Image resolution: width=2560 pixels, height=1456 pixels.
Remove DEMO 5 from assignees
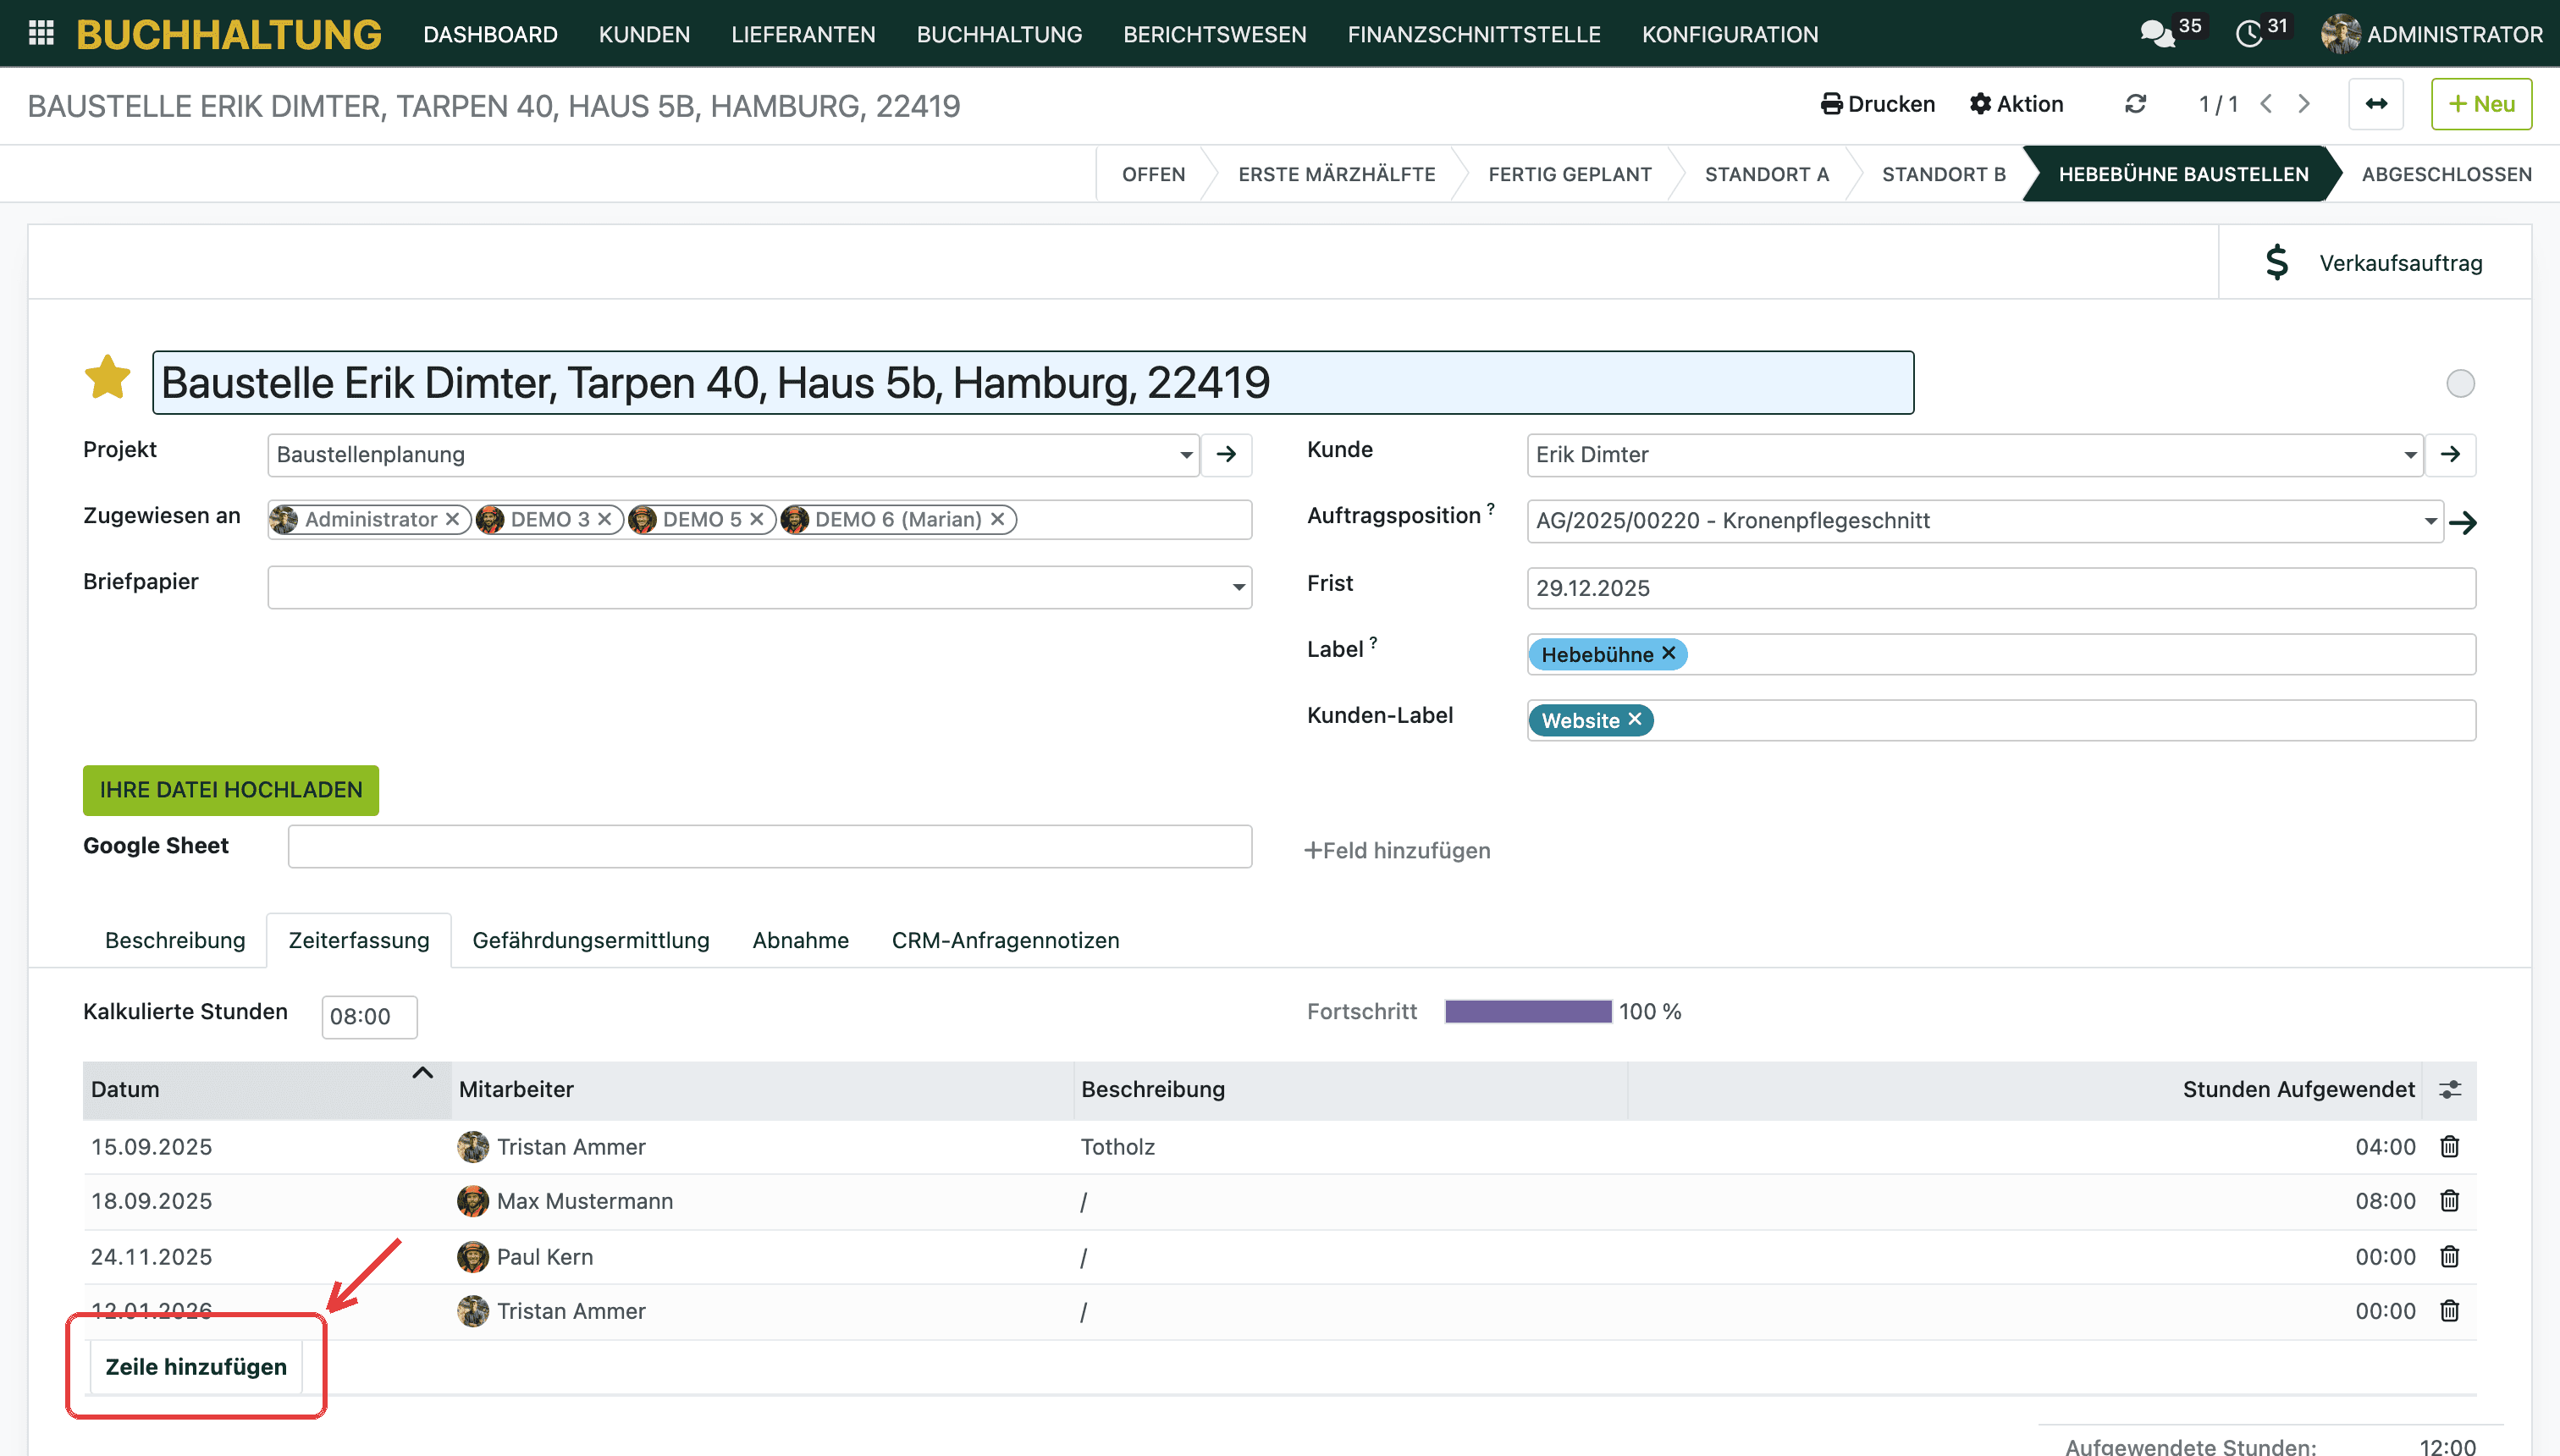[756, 519]
